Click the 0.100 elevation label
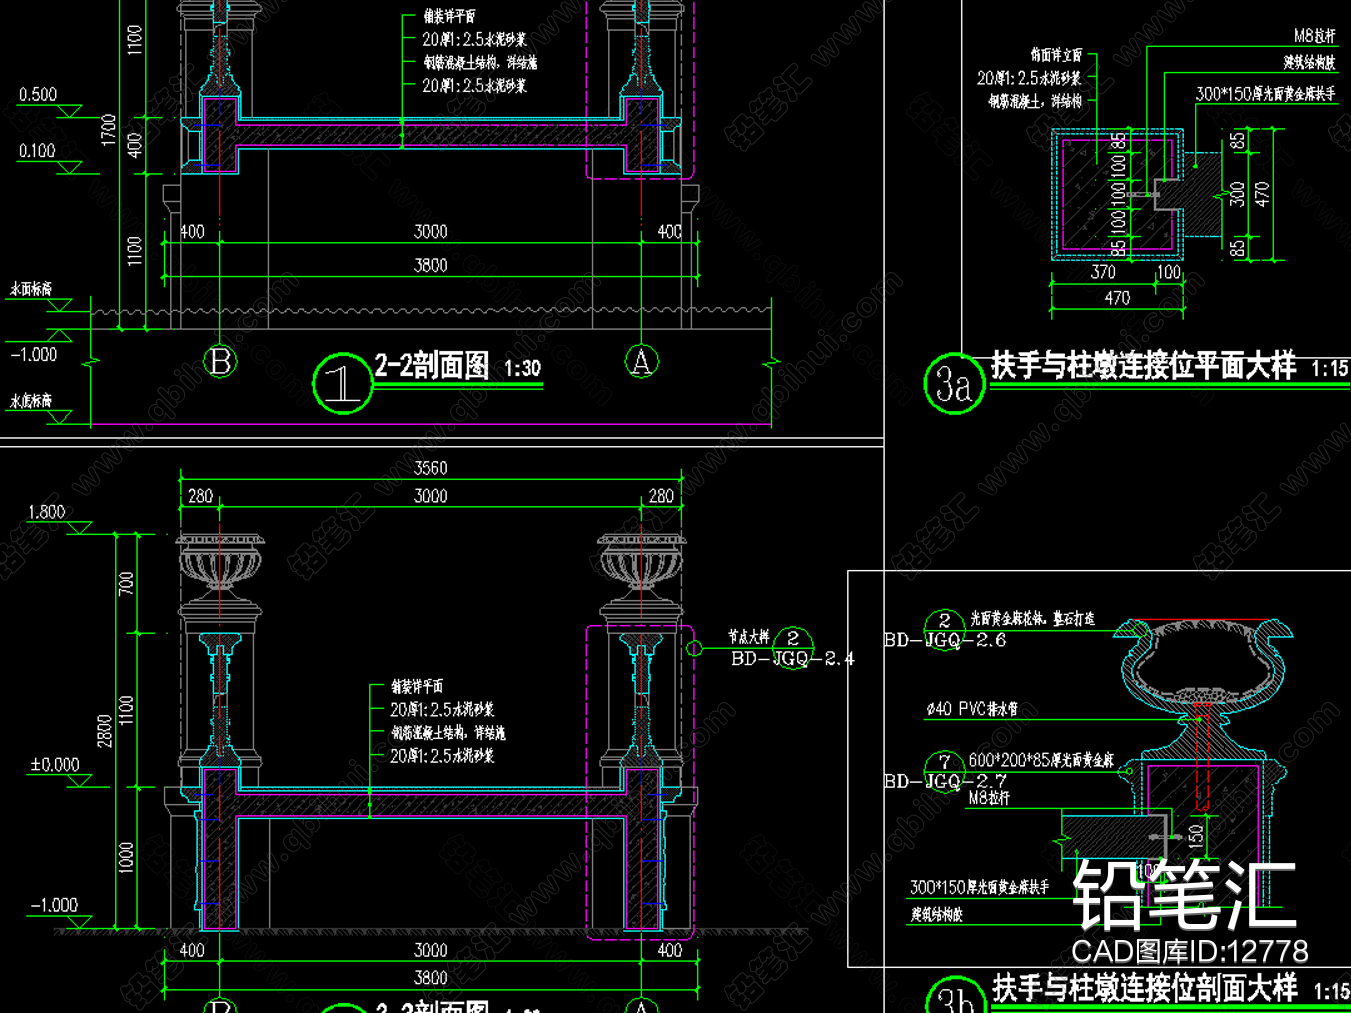This screenshot has height=1013, width=1351. point(37,151)
